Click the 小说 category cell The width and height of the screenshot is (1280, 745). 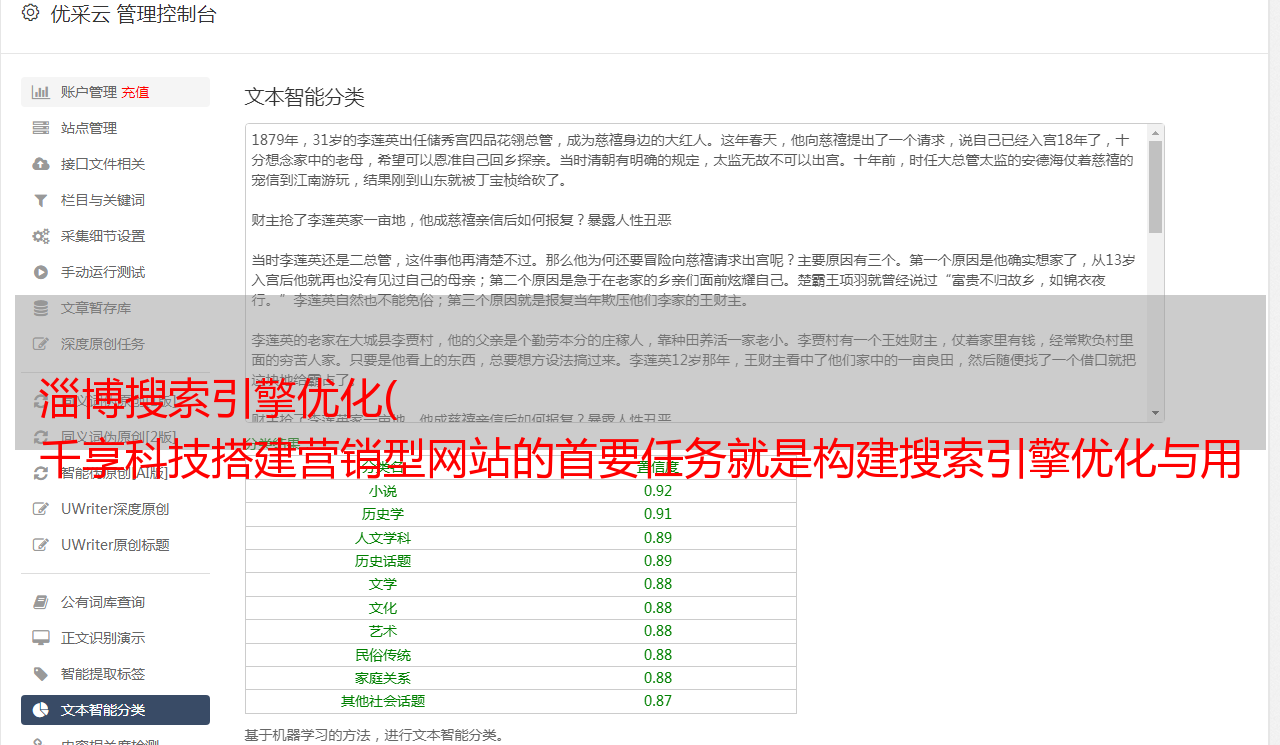pyautogui.click(x=383, y=491)
